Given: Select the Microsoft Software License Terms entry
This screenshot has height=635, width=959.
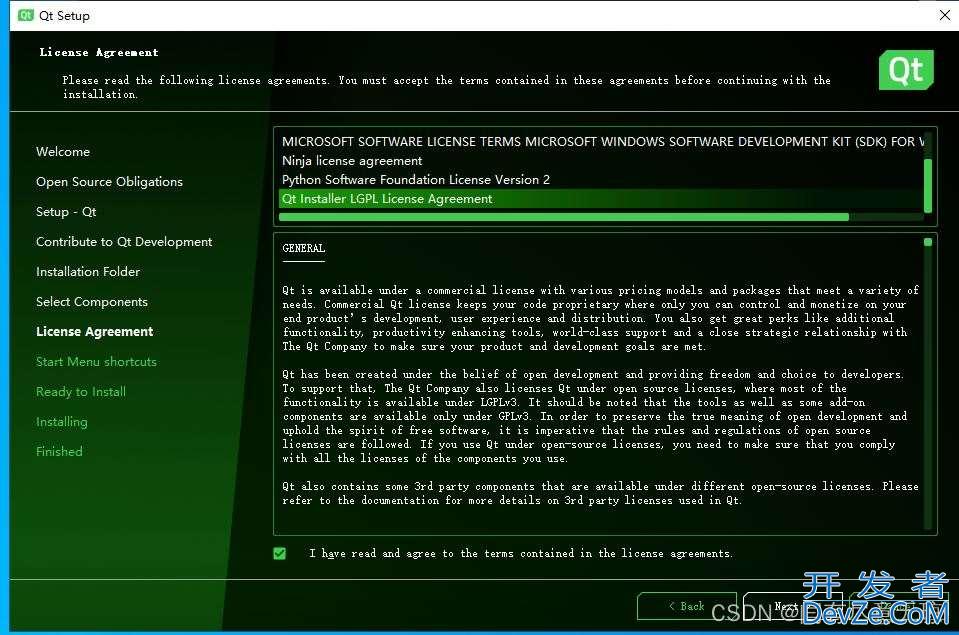Looking at the screenshot, I should click(x=601, y=142).
